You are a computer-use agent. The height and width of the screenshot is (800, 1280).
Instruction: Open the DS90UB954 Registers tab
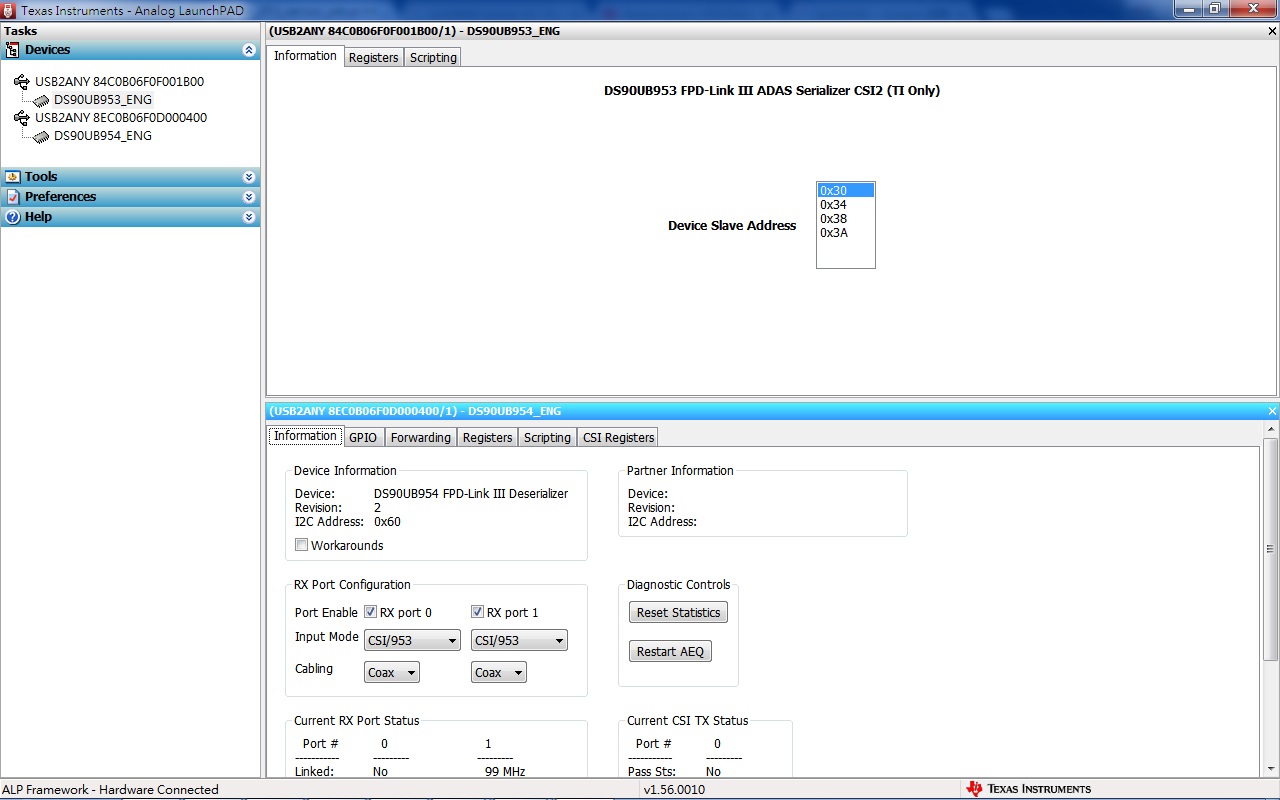[x=487, y=438]
